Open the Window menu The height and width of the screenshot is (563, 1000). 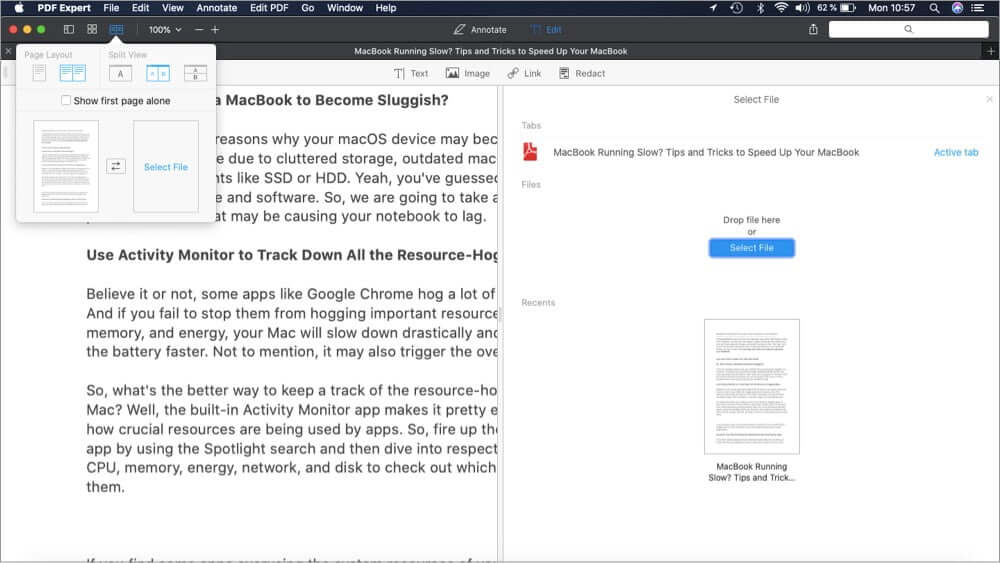click(x=344, y=8)
